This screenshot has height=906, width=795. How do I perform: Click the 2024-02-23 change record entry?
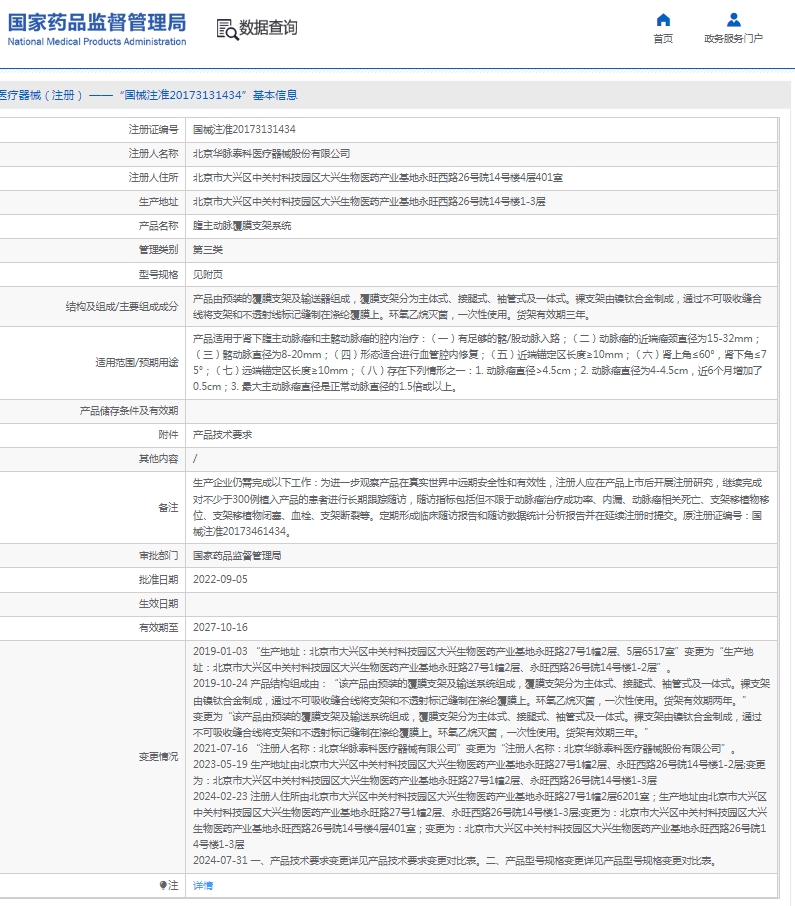click(x=480, y=820)
